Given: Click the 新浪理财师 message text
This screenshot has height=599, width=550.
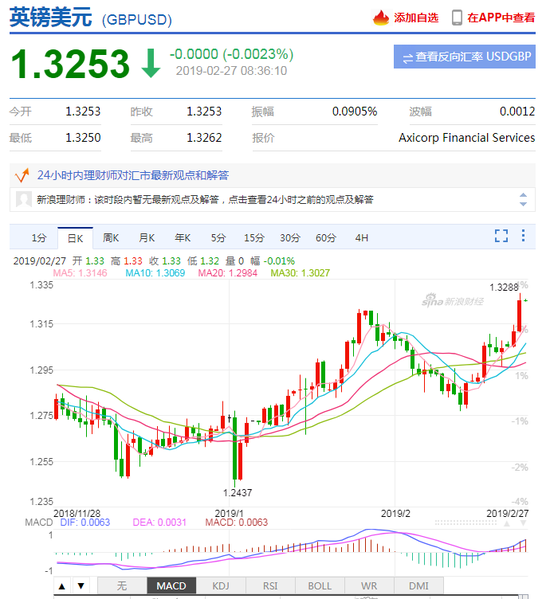Looking at the screenshot, I should point(205,199).
